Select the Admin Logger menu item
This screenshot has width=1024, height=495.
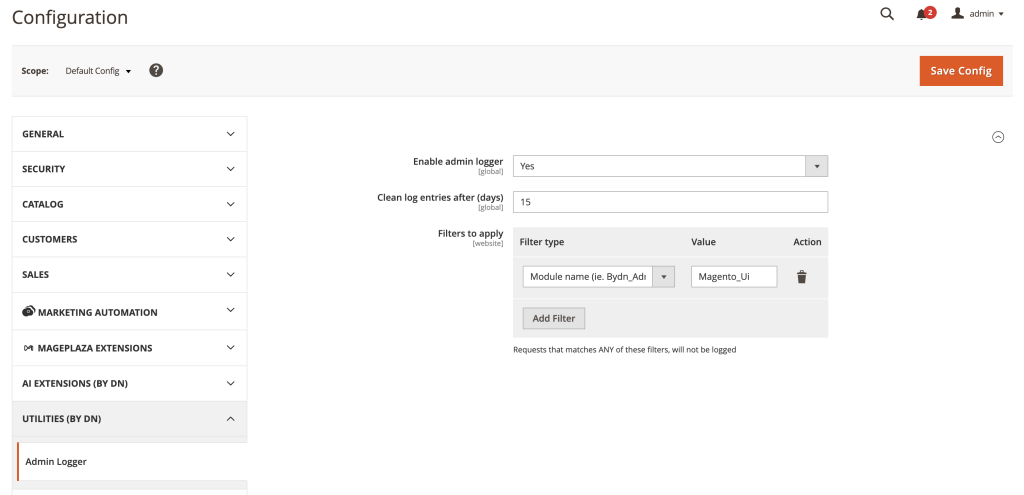[56, 462]
